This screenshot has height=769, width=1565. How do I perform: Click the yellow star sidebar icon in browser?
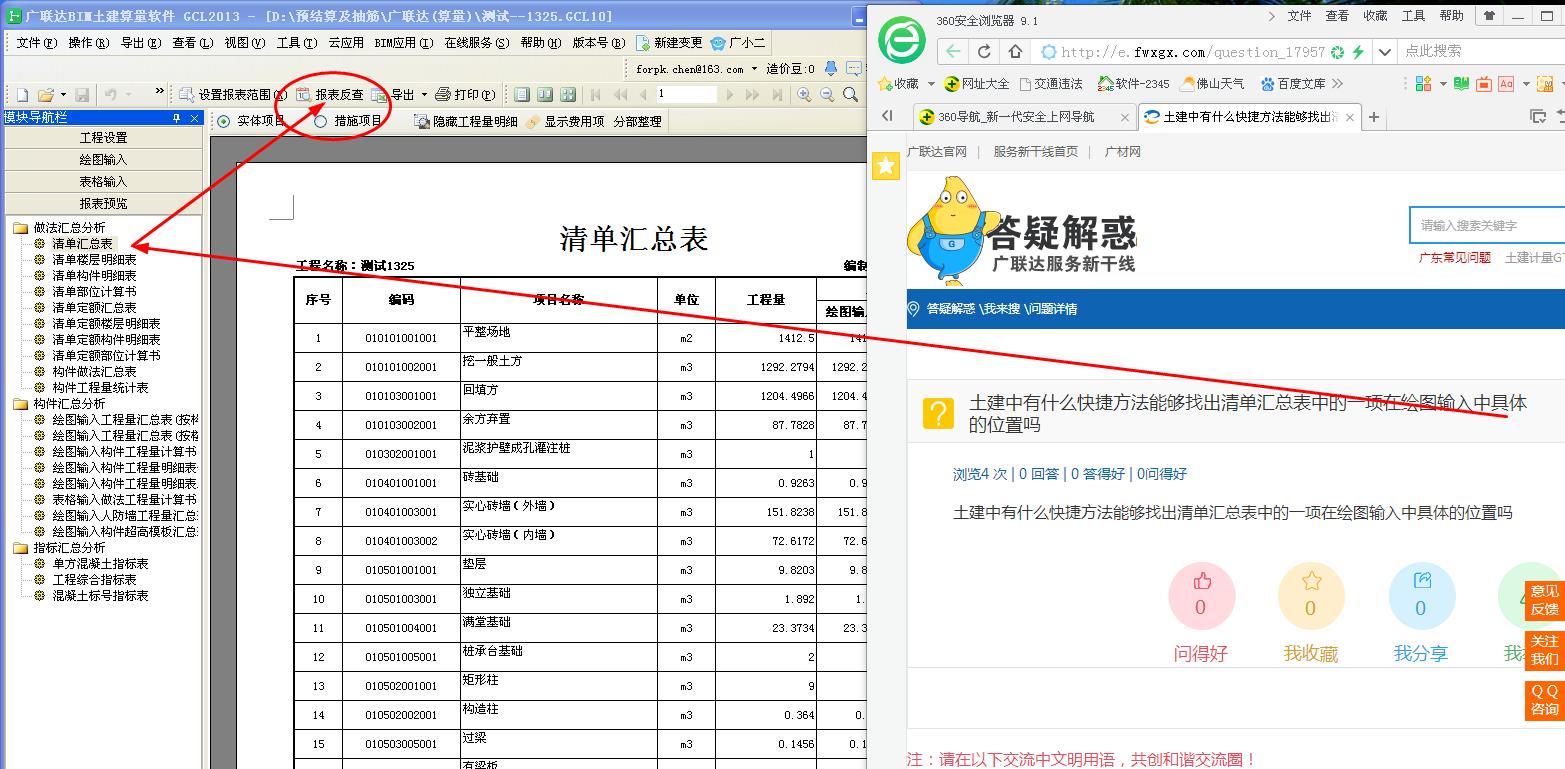[886, 166]
